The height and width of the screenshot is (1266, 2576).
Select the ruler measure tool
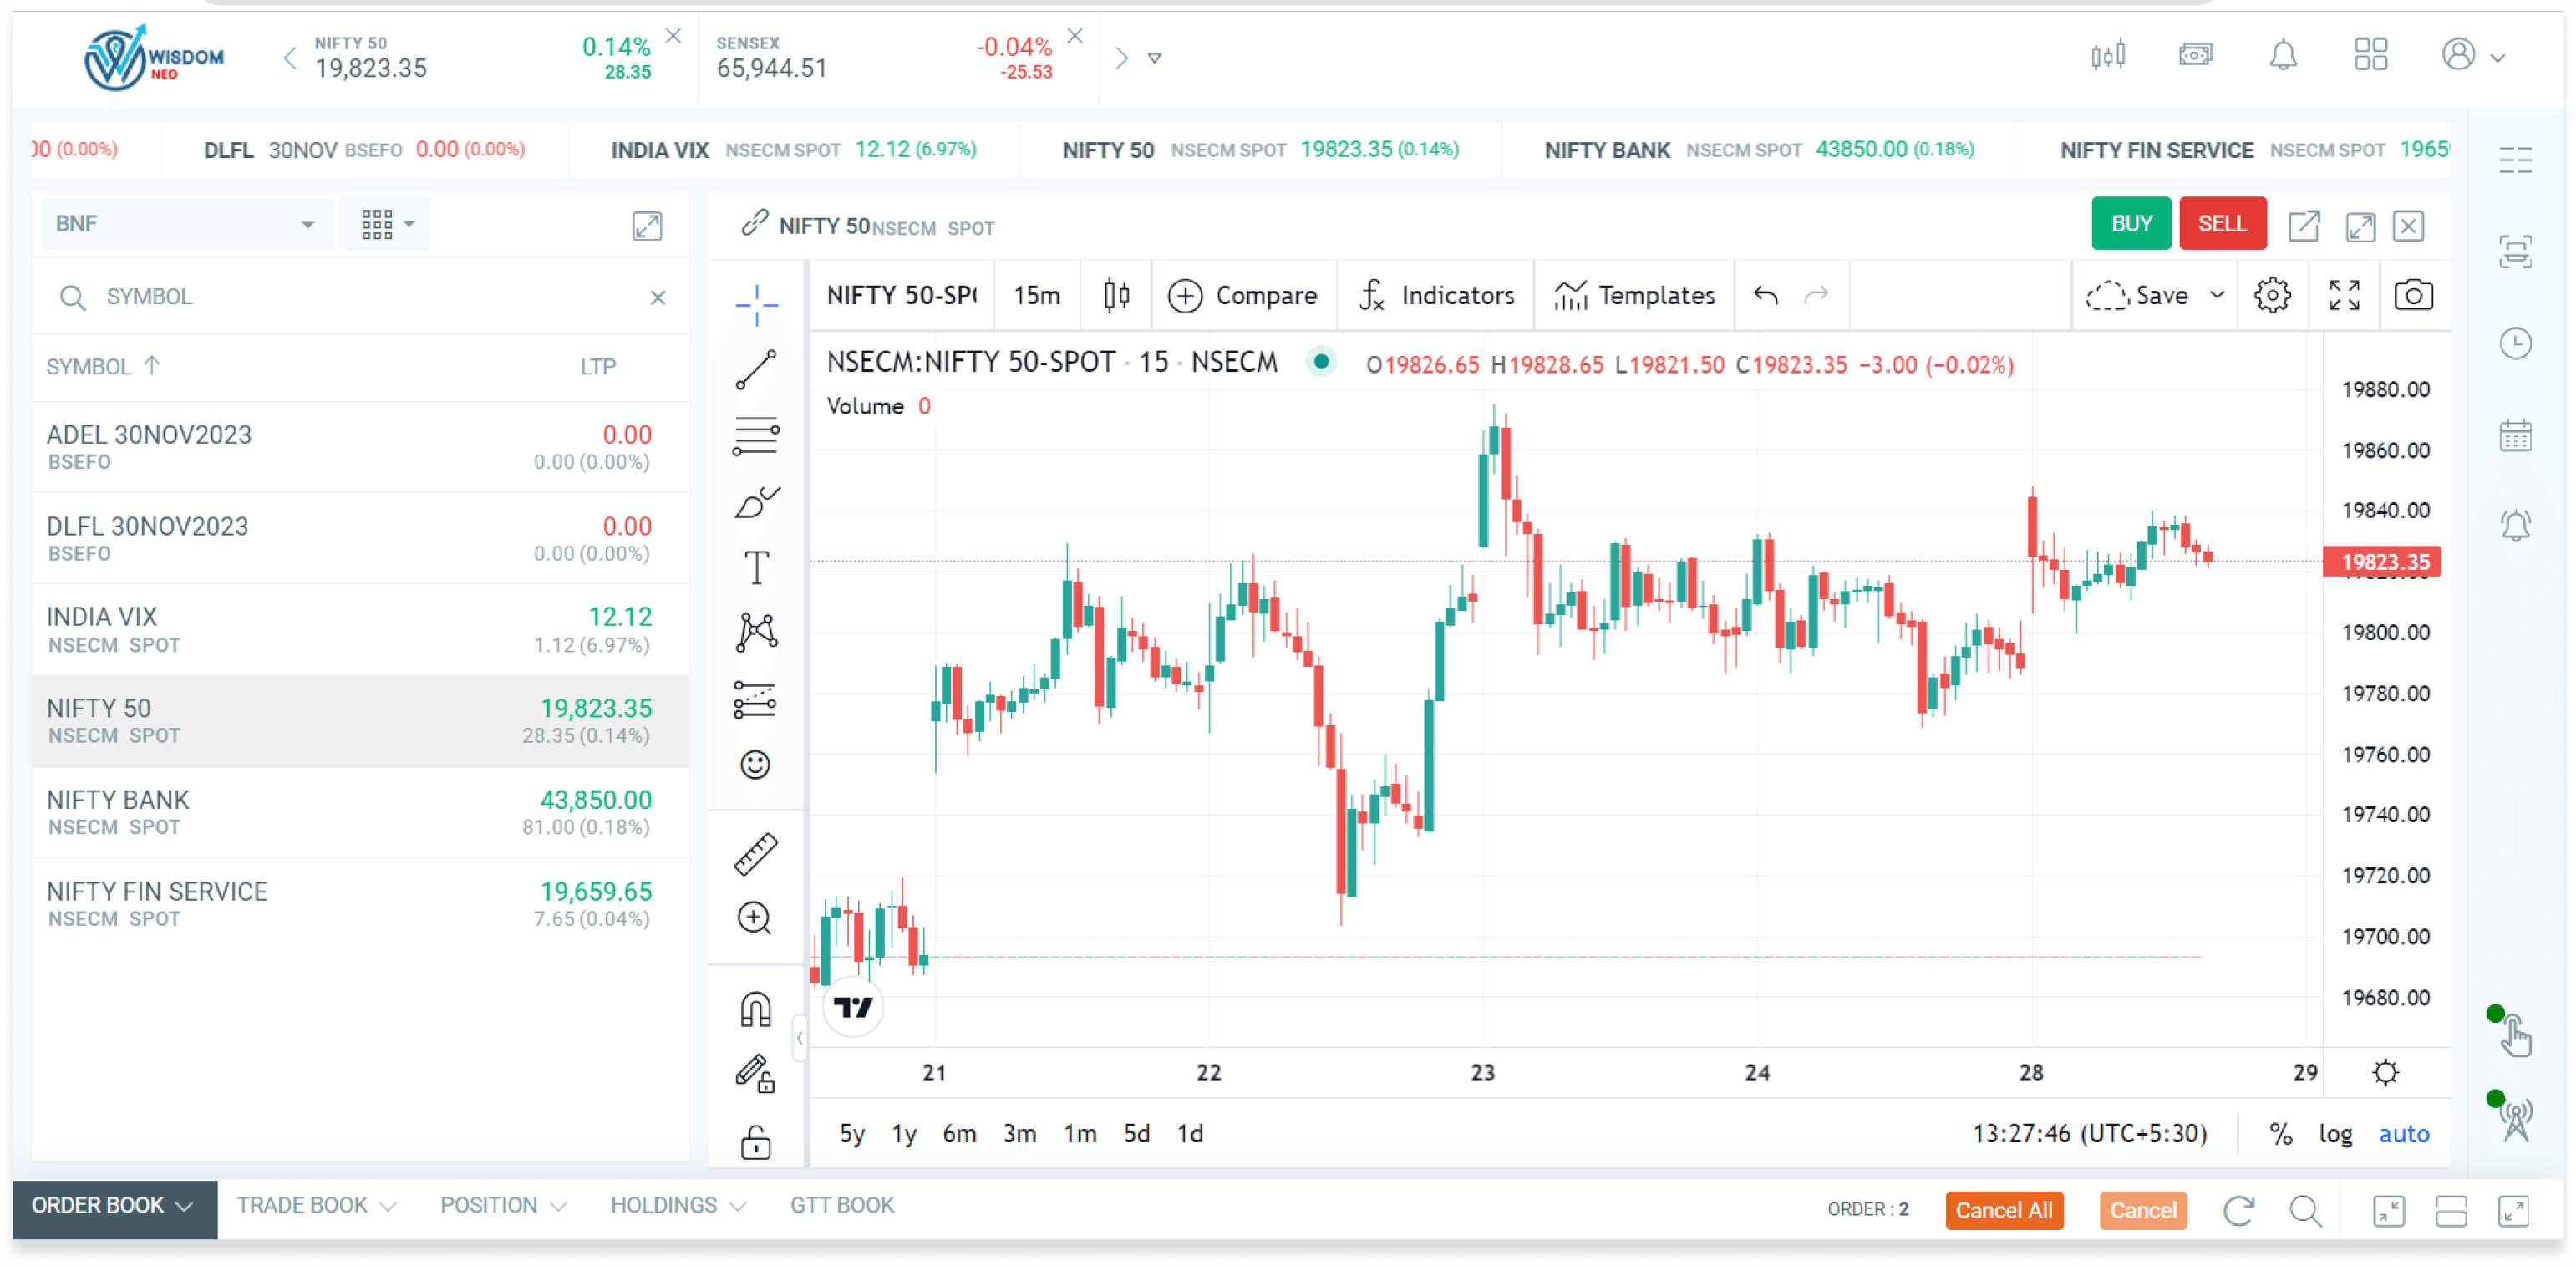(755, 854)
